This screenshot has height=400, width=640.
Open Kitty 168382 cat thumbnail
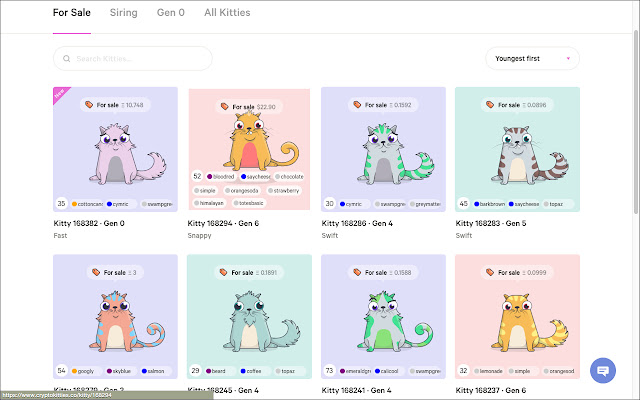click(x=115, y=149)
